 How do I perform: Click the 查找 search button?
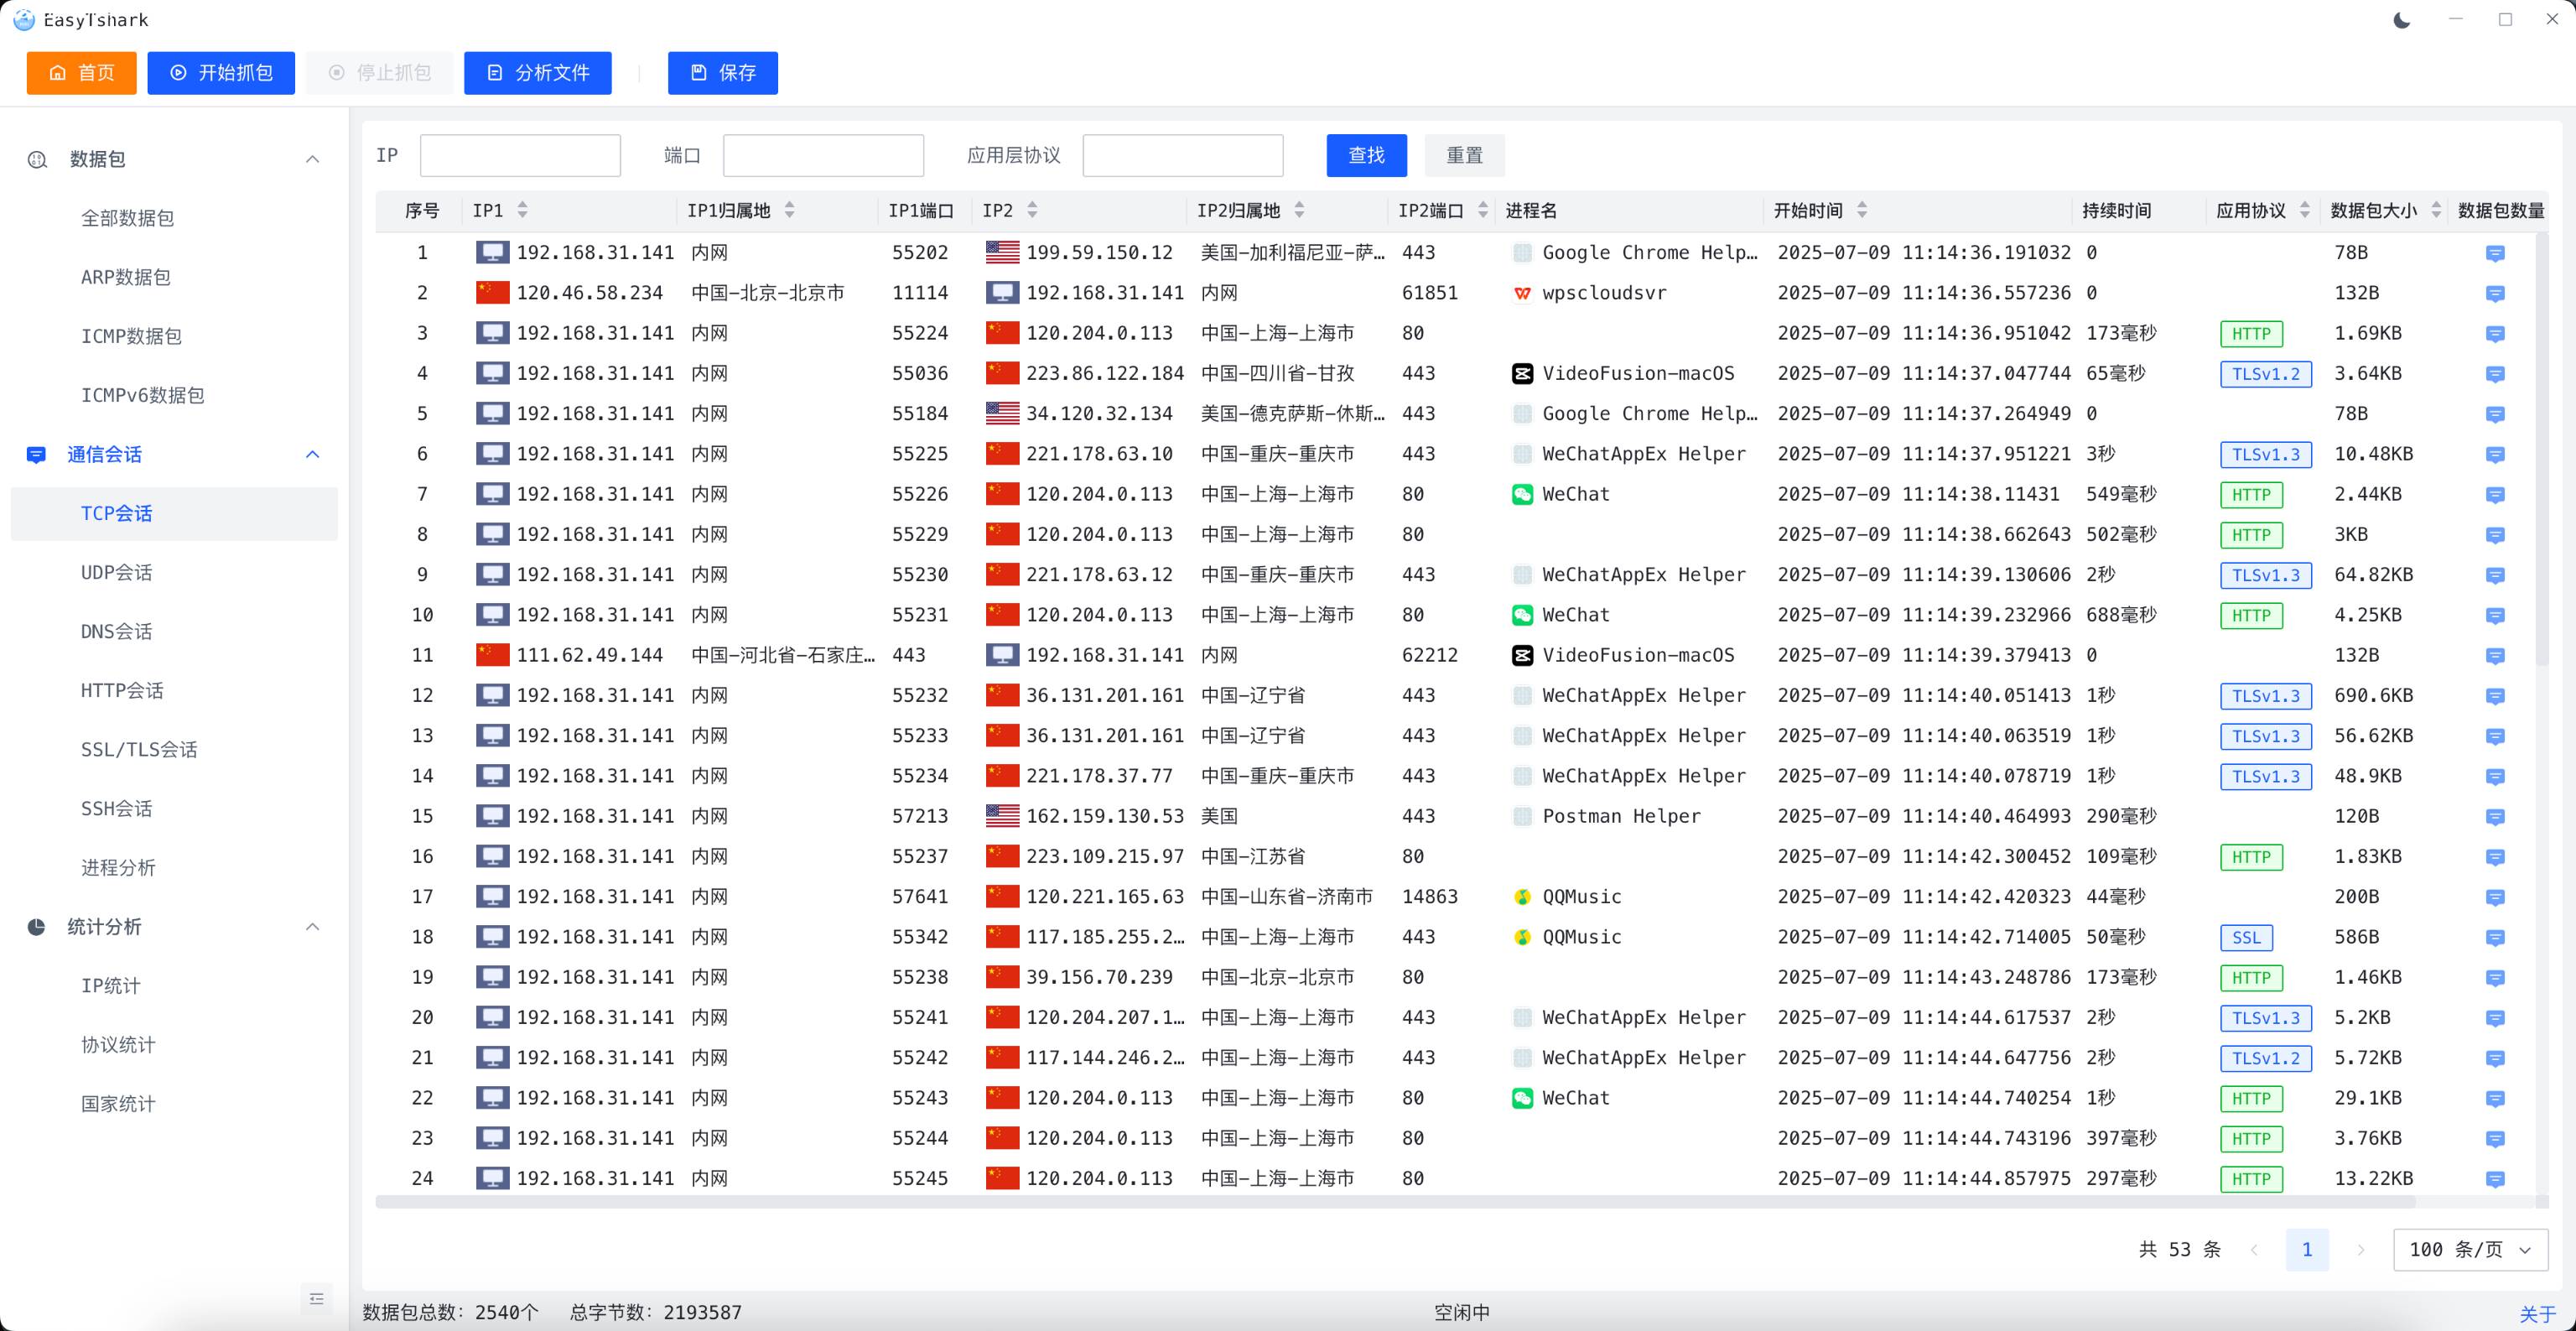(x=1365, y=155)
